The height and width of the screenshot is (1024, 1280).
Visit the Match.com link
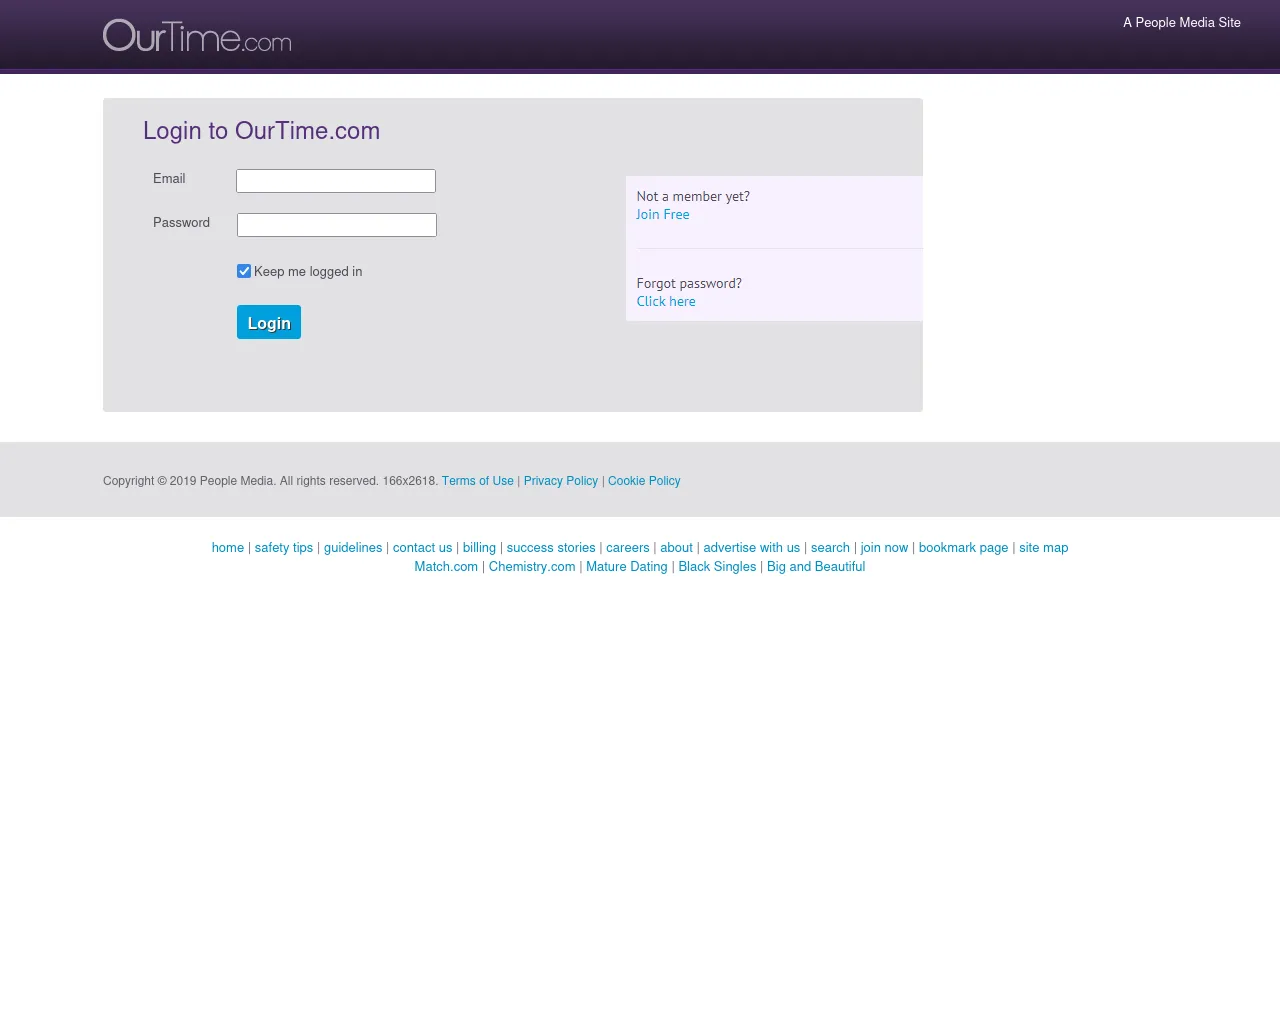(x=446, y=567)
